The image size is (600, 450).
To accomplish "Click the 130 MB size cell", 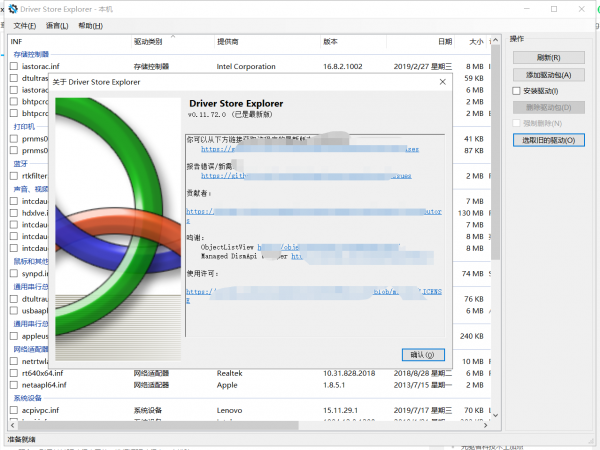I will [x=471, y=213].
